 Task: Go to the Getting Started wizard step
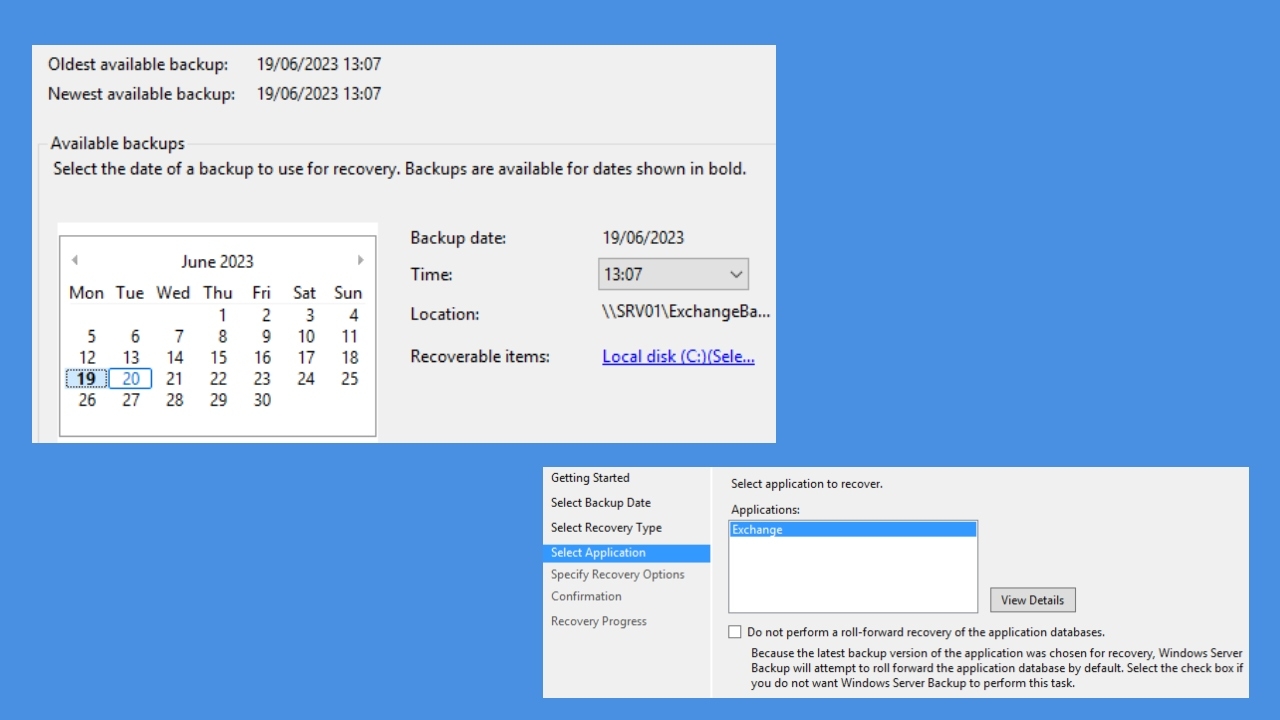[590, 477]
